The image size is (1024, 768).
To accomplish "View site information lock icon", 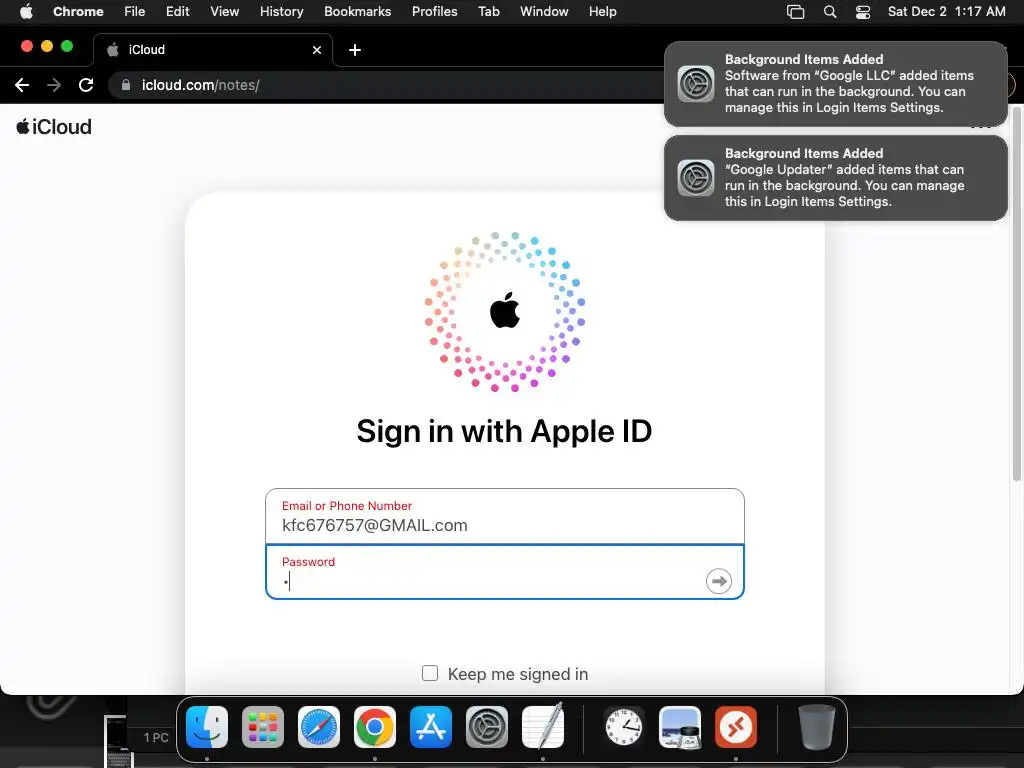I will tap(126, 85).
